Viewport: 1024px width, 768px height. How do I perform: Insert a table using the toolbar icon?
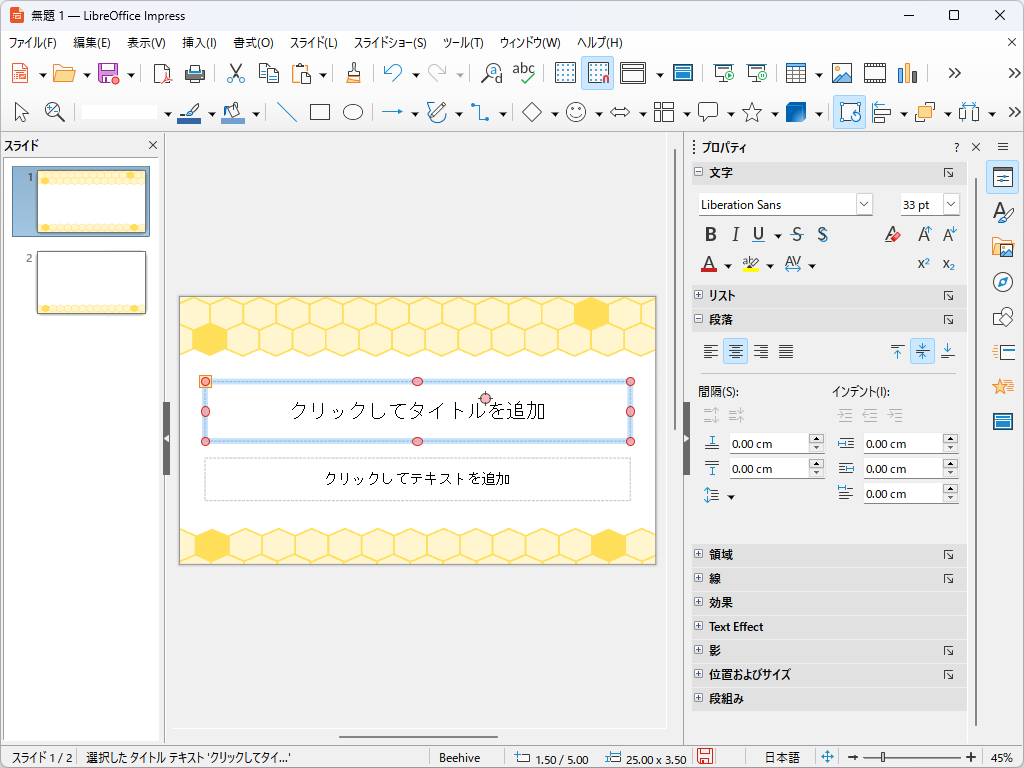tap(796, 73)
